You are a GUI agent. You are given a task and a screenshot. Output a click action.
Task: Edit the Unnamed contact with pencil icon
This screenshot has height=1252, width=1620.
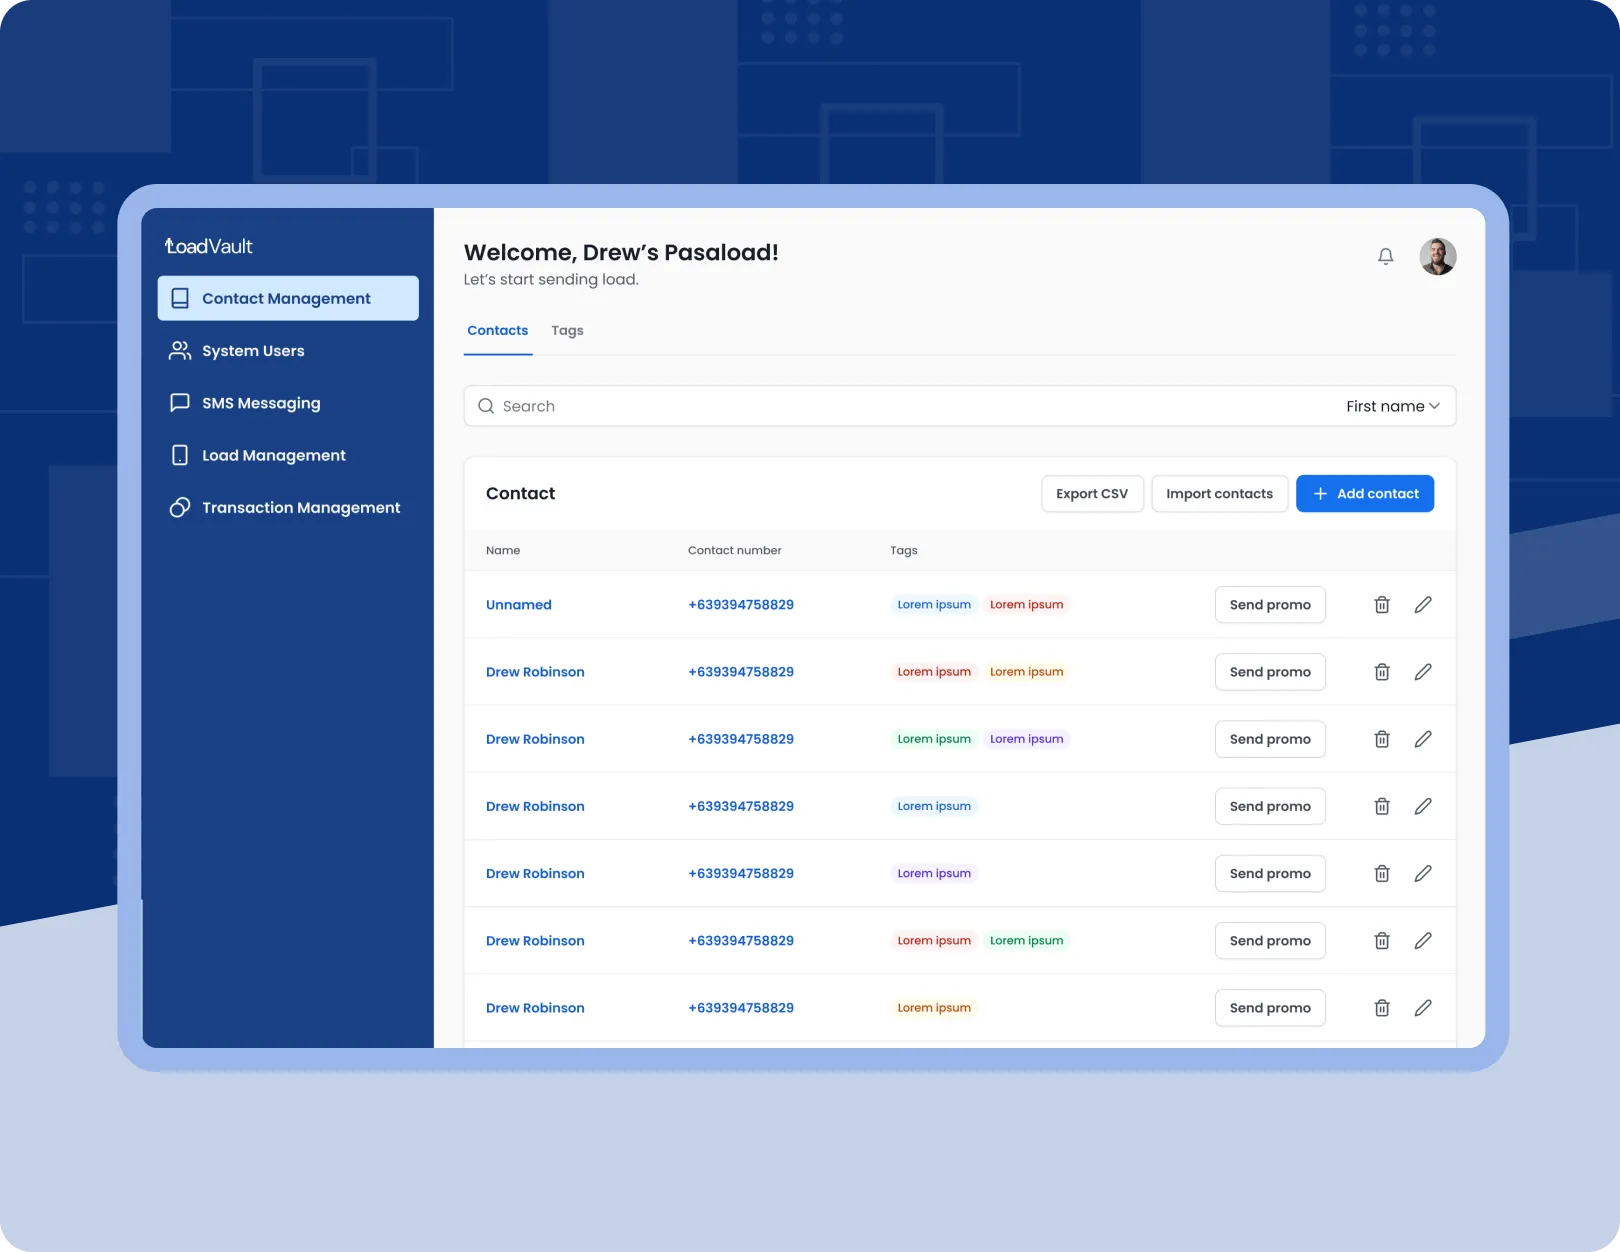pos(1422,605)
